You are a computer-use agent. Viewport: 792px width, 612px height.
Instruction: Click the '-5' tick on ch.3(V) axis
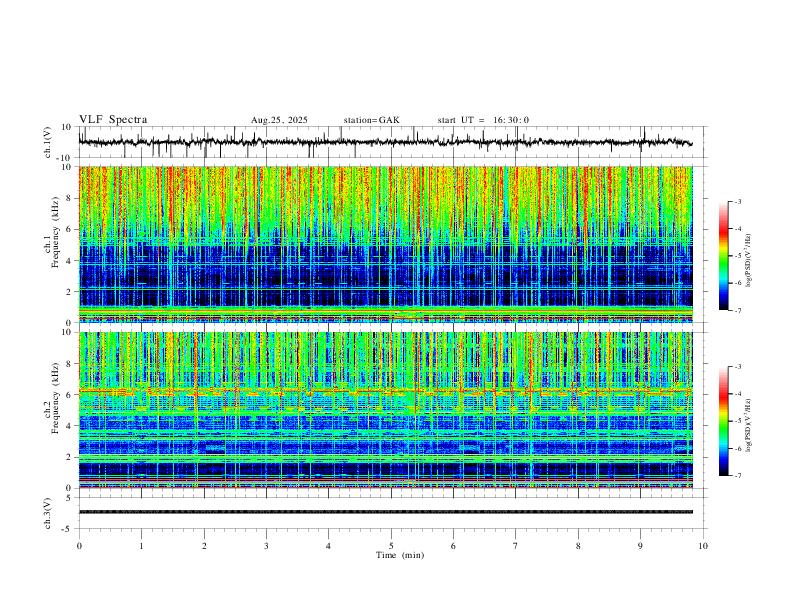(x=68, y=529)
